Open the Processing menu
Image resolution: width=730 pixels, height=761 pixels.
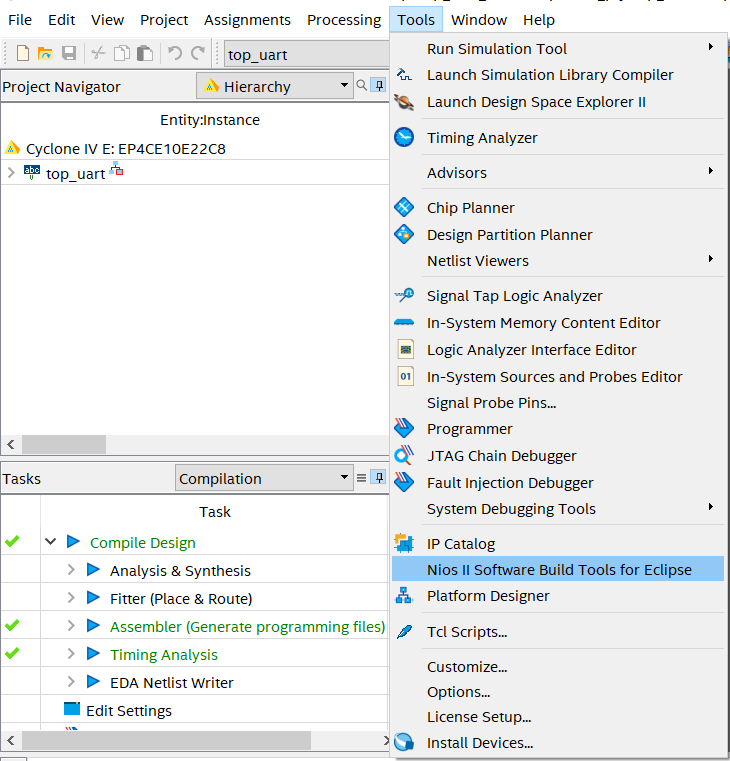(344, 20)
